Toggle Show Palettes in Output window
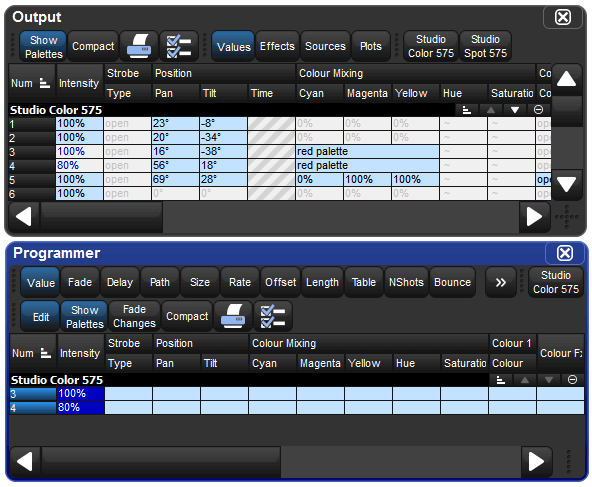Viewport: 592px width, 487px height. click(x=43, y=47)
